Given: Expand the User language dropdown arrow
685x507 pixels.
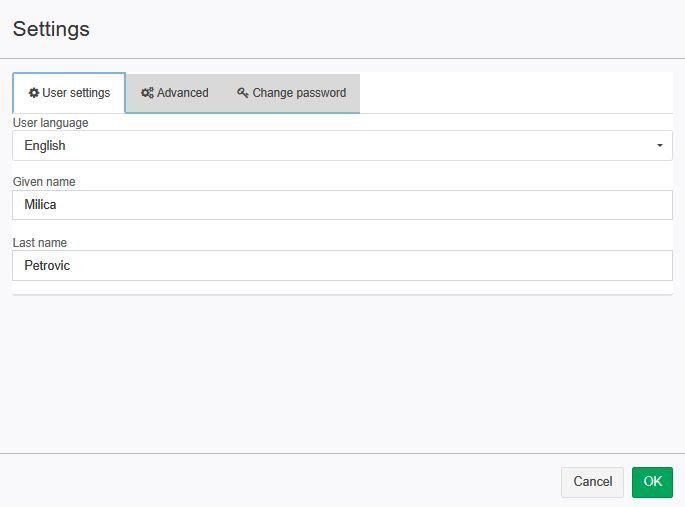Looking at the screenshot, I should pyautogui.click(x=660, y=145).
